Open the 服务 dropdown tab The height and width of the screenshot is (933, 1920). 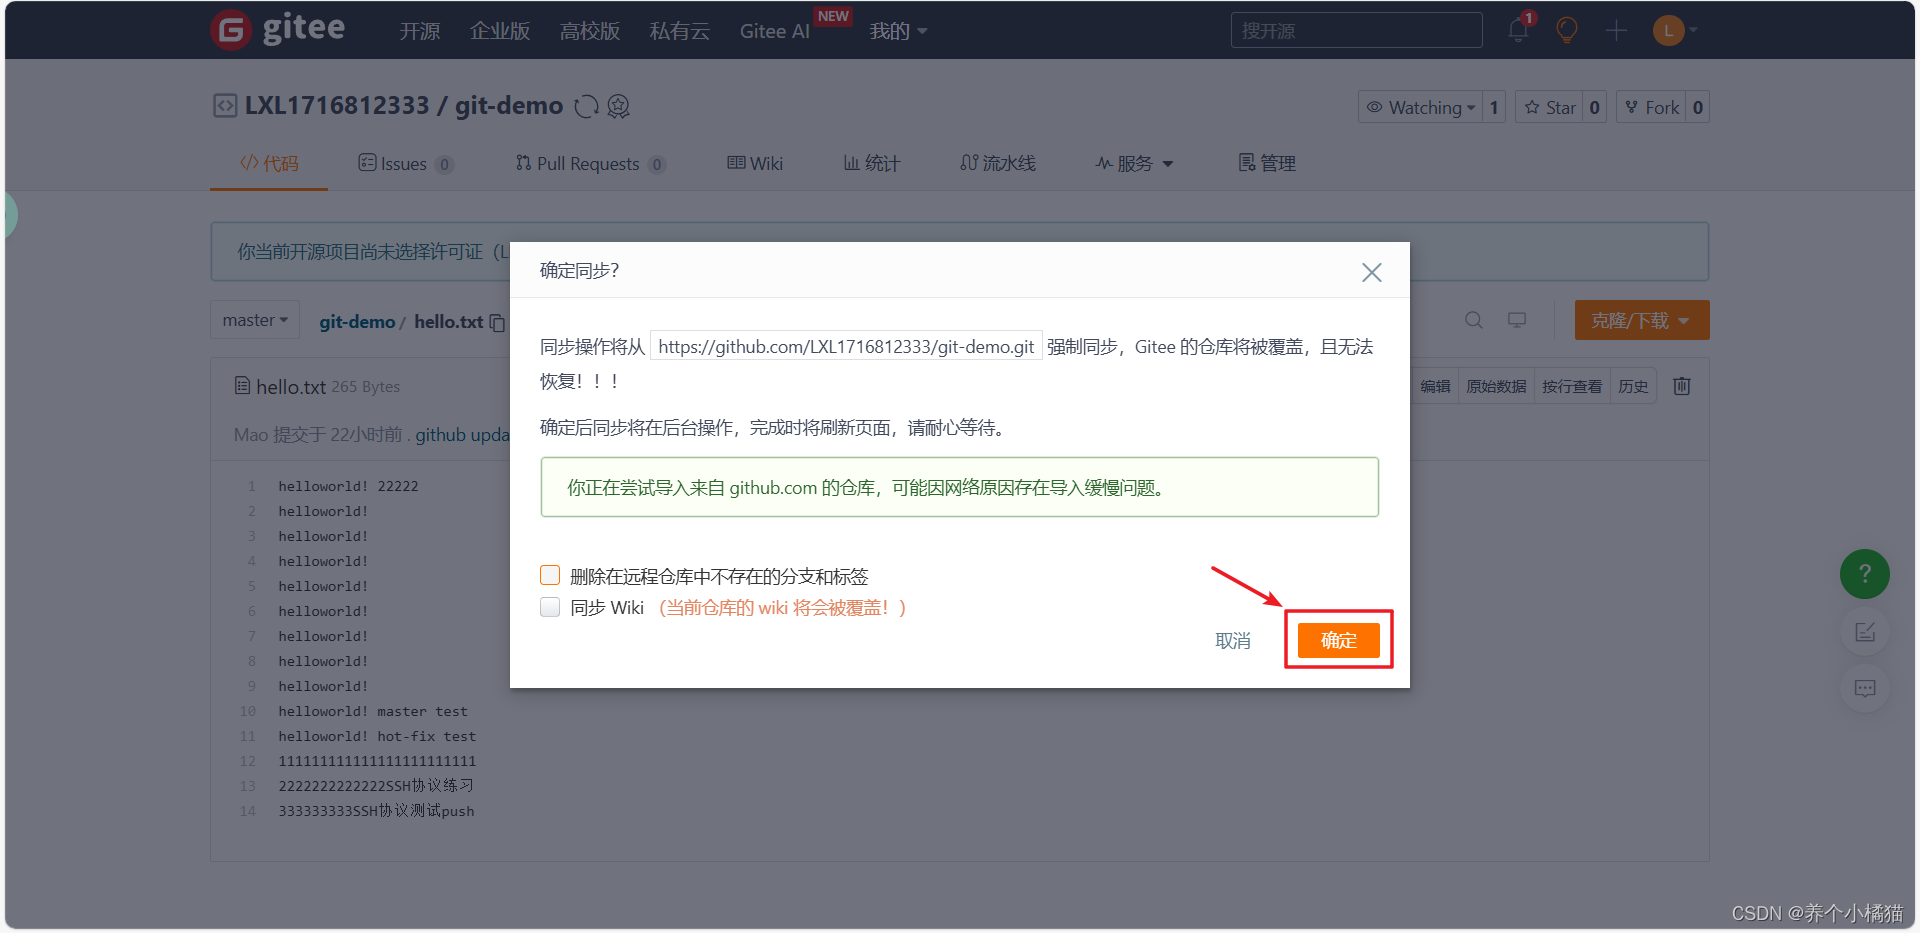[x=1134, y=163]
